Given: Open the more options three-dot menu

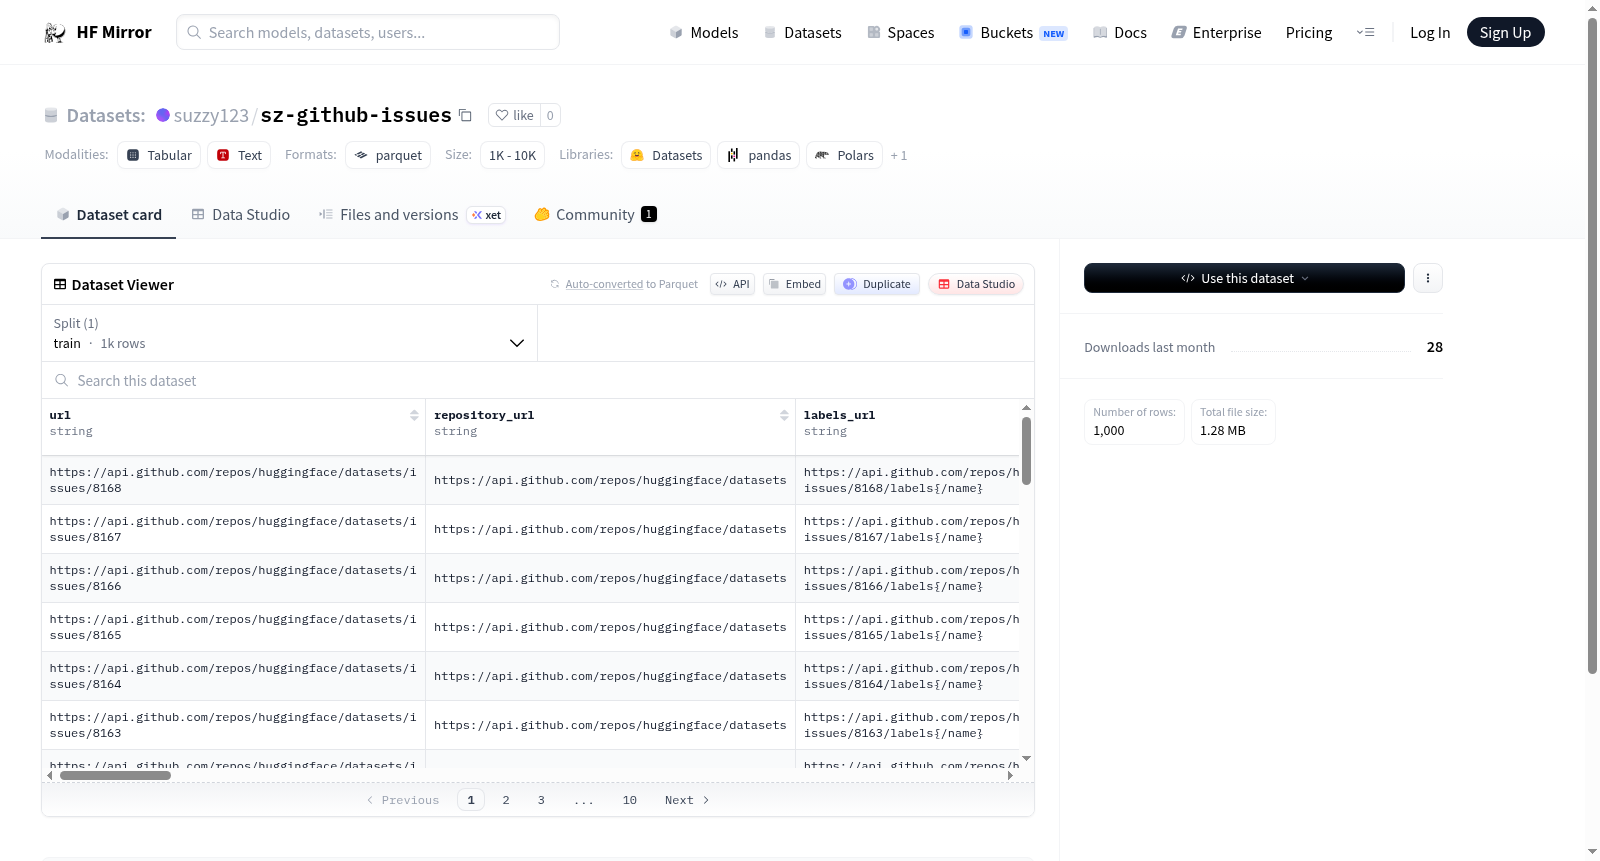Looking at the screenshot, I should [1428, 278].
